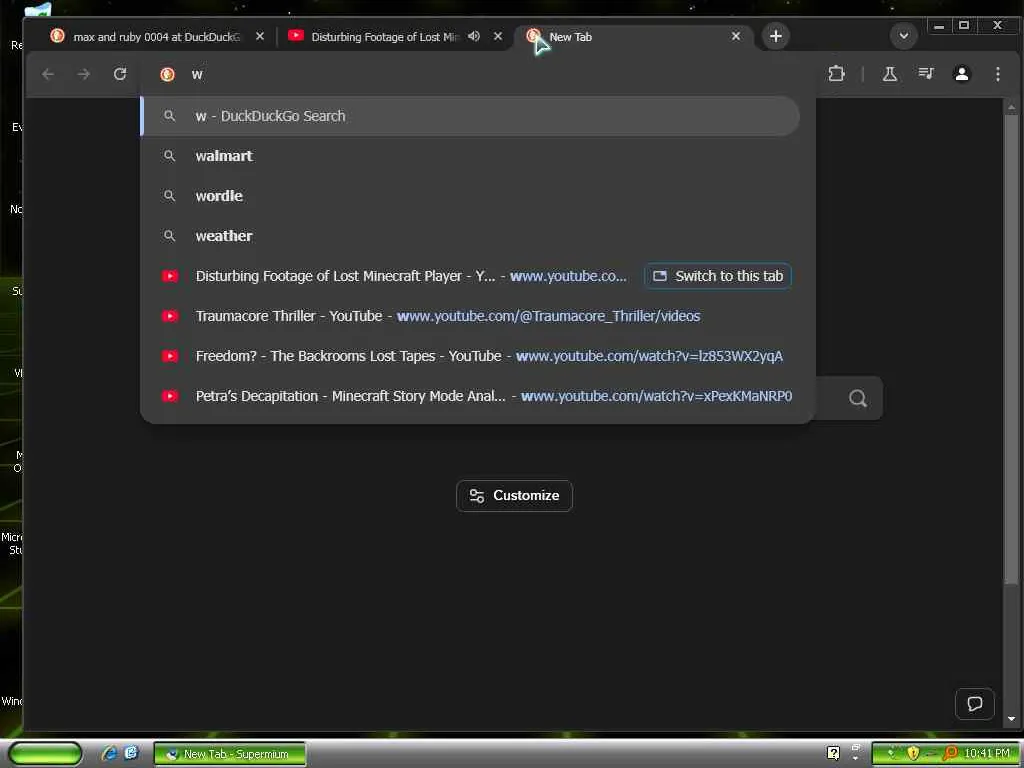
Task: Click YouTube icon beside Petra's Decapitation
Action: tap(170, 396)
